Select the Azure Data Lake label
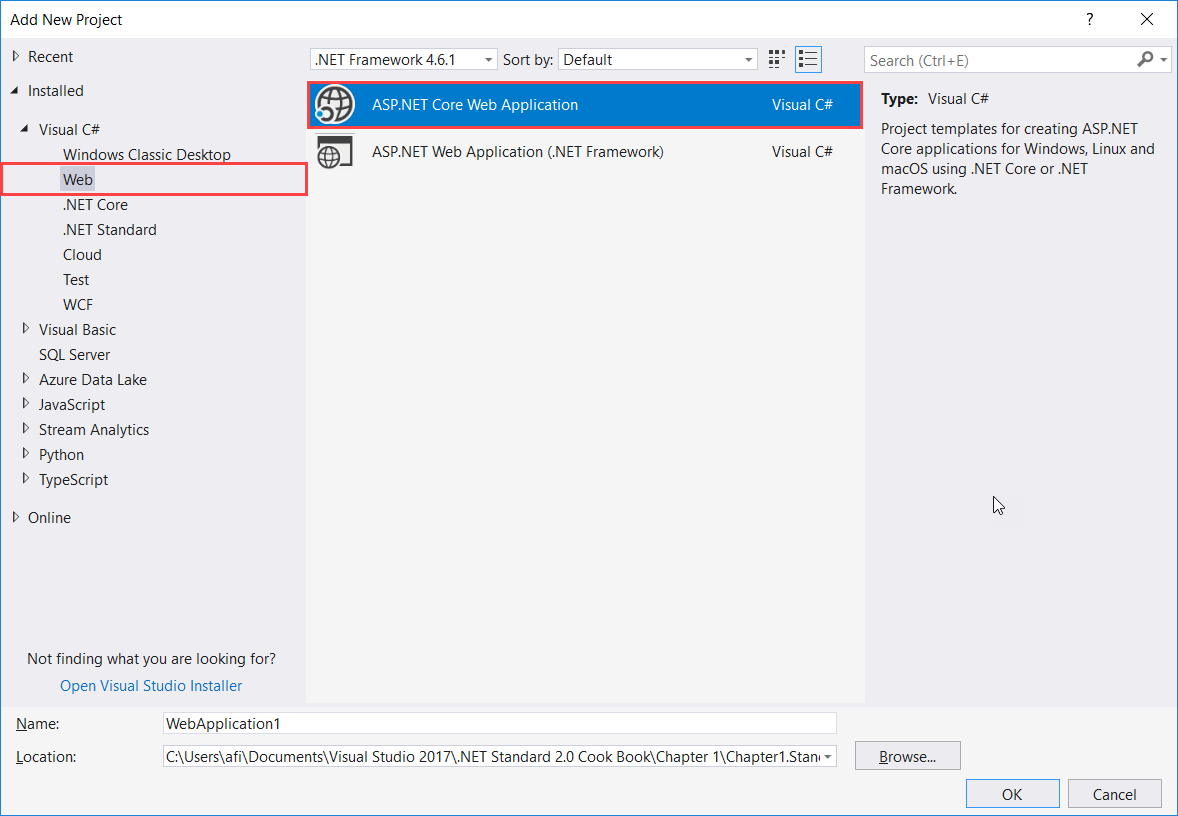Screen dimensions: 1178x816 93,379
